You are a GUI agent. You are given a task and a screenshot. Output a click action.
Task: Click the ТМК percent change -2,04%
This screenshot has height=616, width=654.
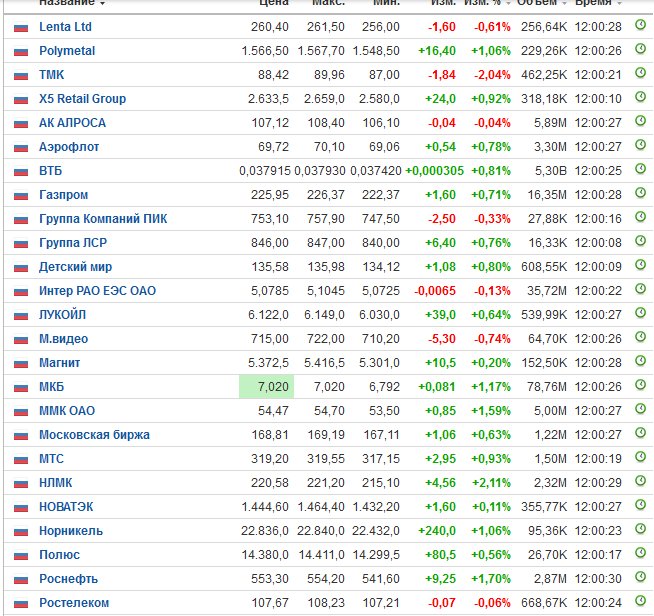click(x=492, y=75)
